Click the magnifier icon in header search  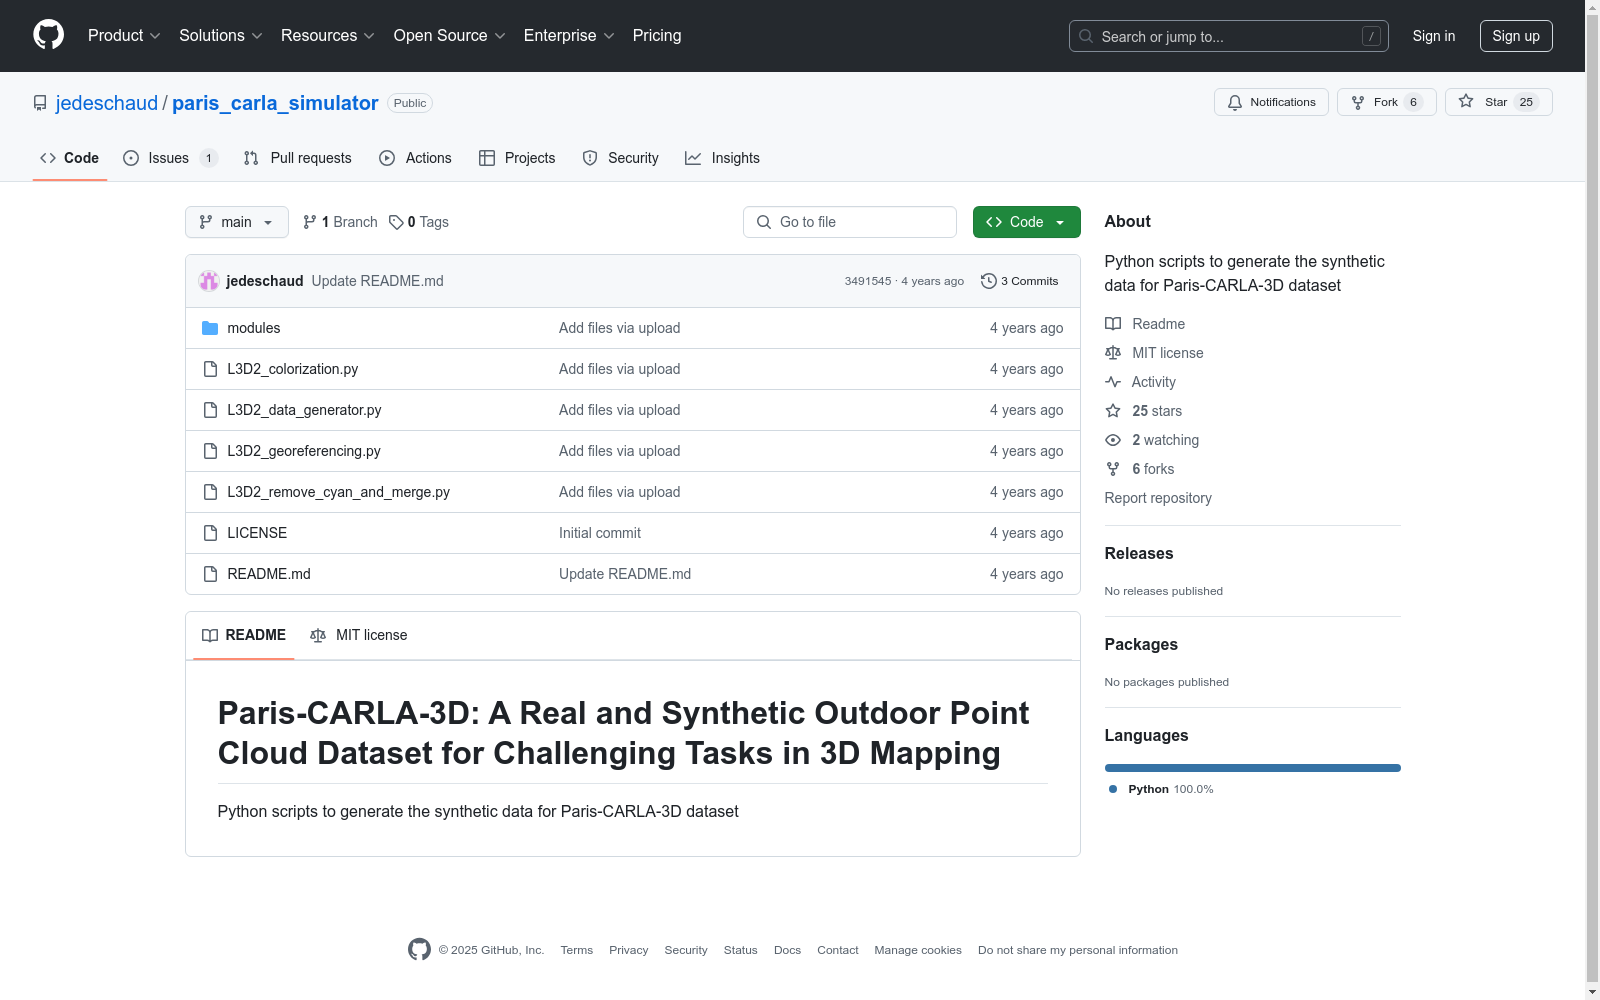(1086, 36)
